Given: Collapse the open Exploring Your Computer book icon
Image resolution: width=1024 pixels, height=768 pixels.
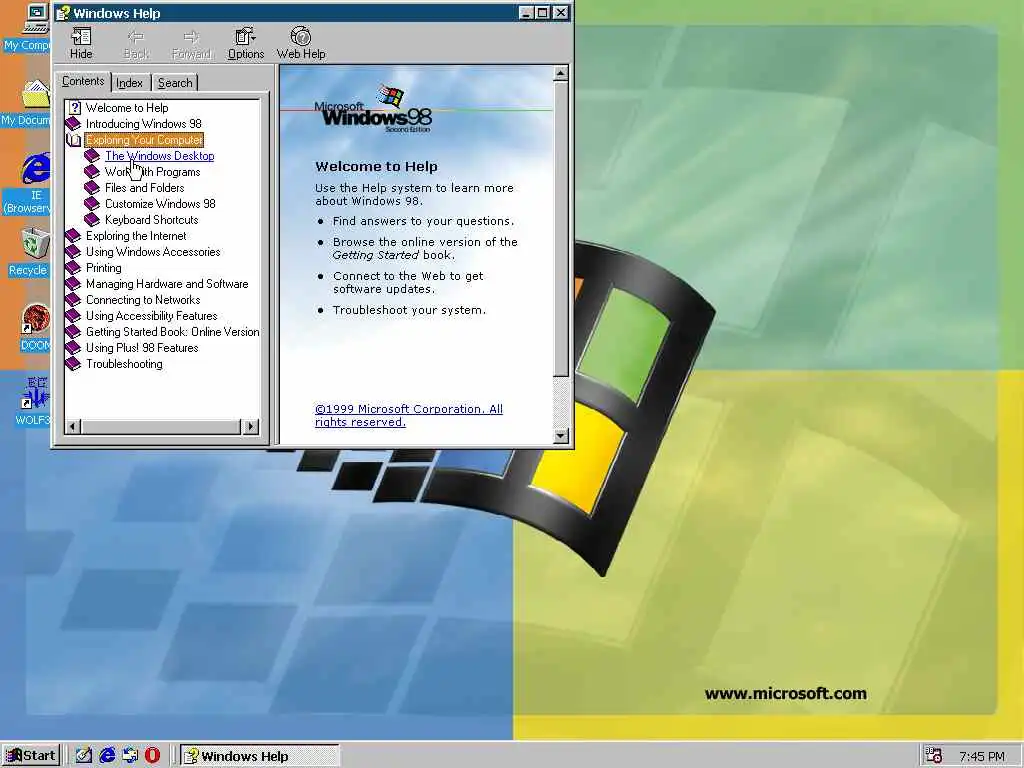Looking at the screenshot, I should pyautogui.click(x=74, y=140).
